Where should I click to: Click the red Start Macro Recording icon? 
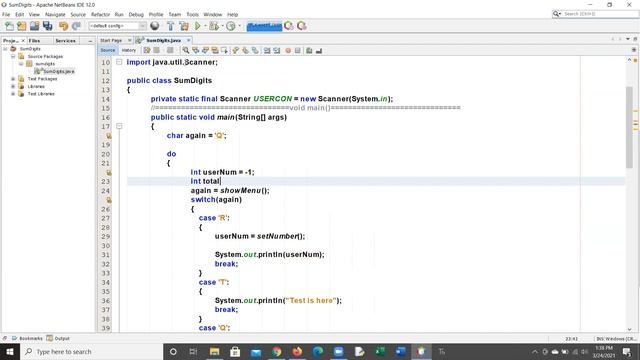coord(288,50)
